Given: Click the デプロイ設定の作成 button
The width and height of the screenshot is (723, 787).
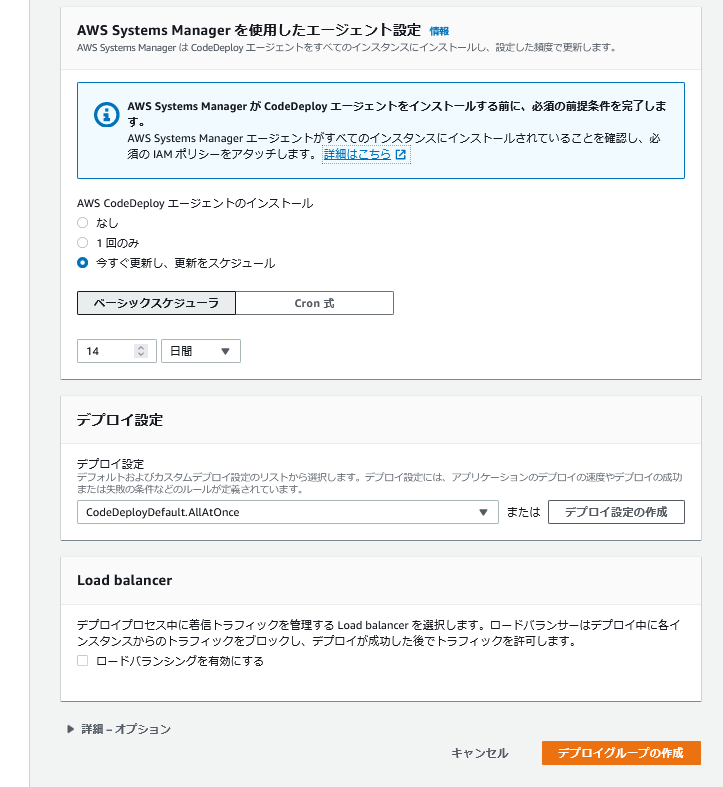Looking at the screenshot, I should point(616,512).
